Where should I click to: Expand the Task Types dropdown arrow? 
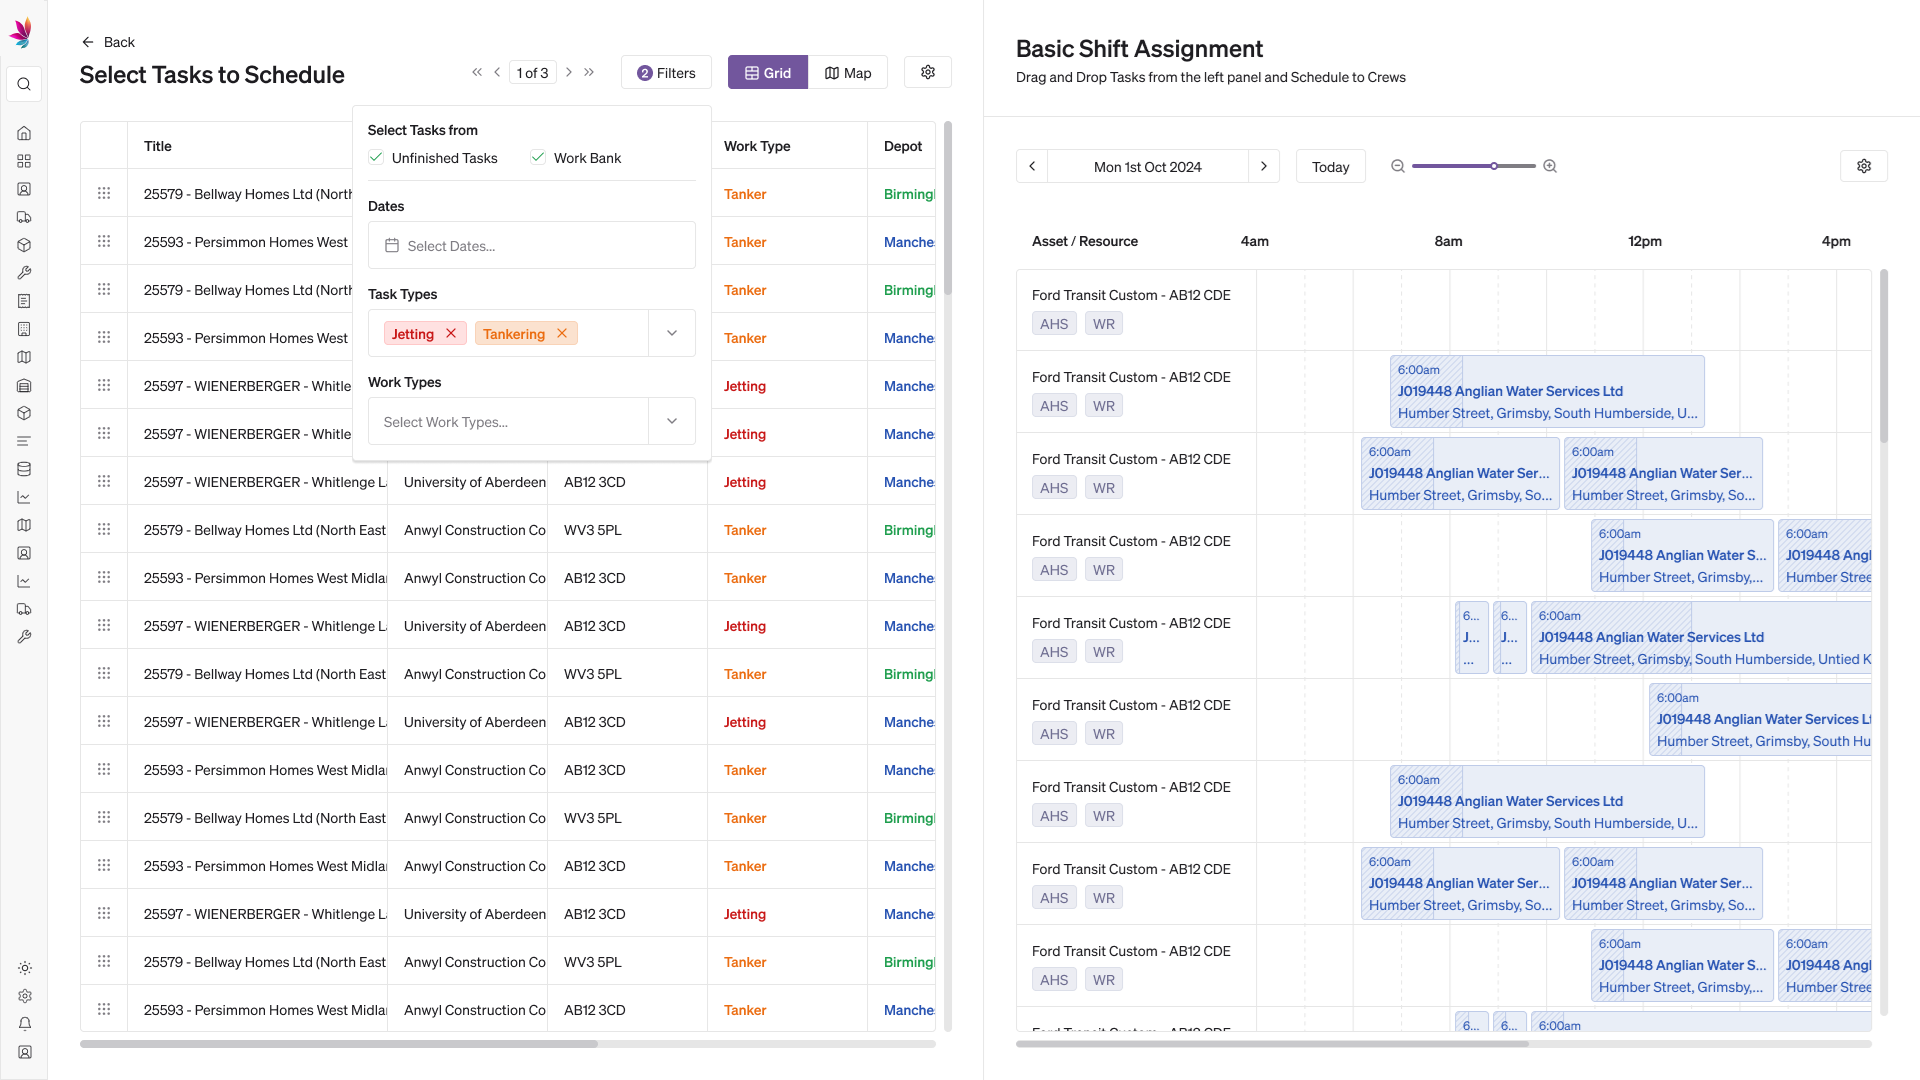click(672, 334)
